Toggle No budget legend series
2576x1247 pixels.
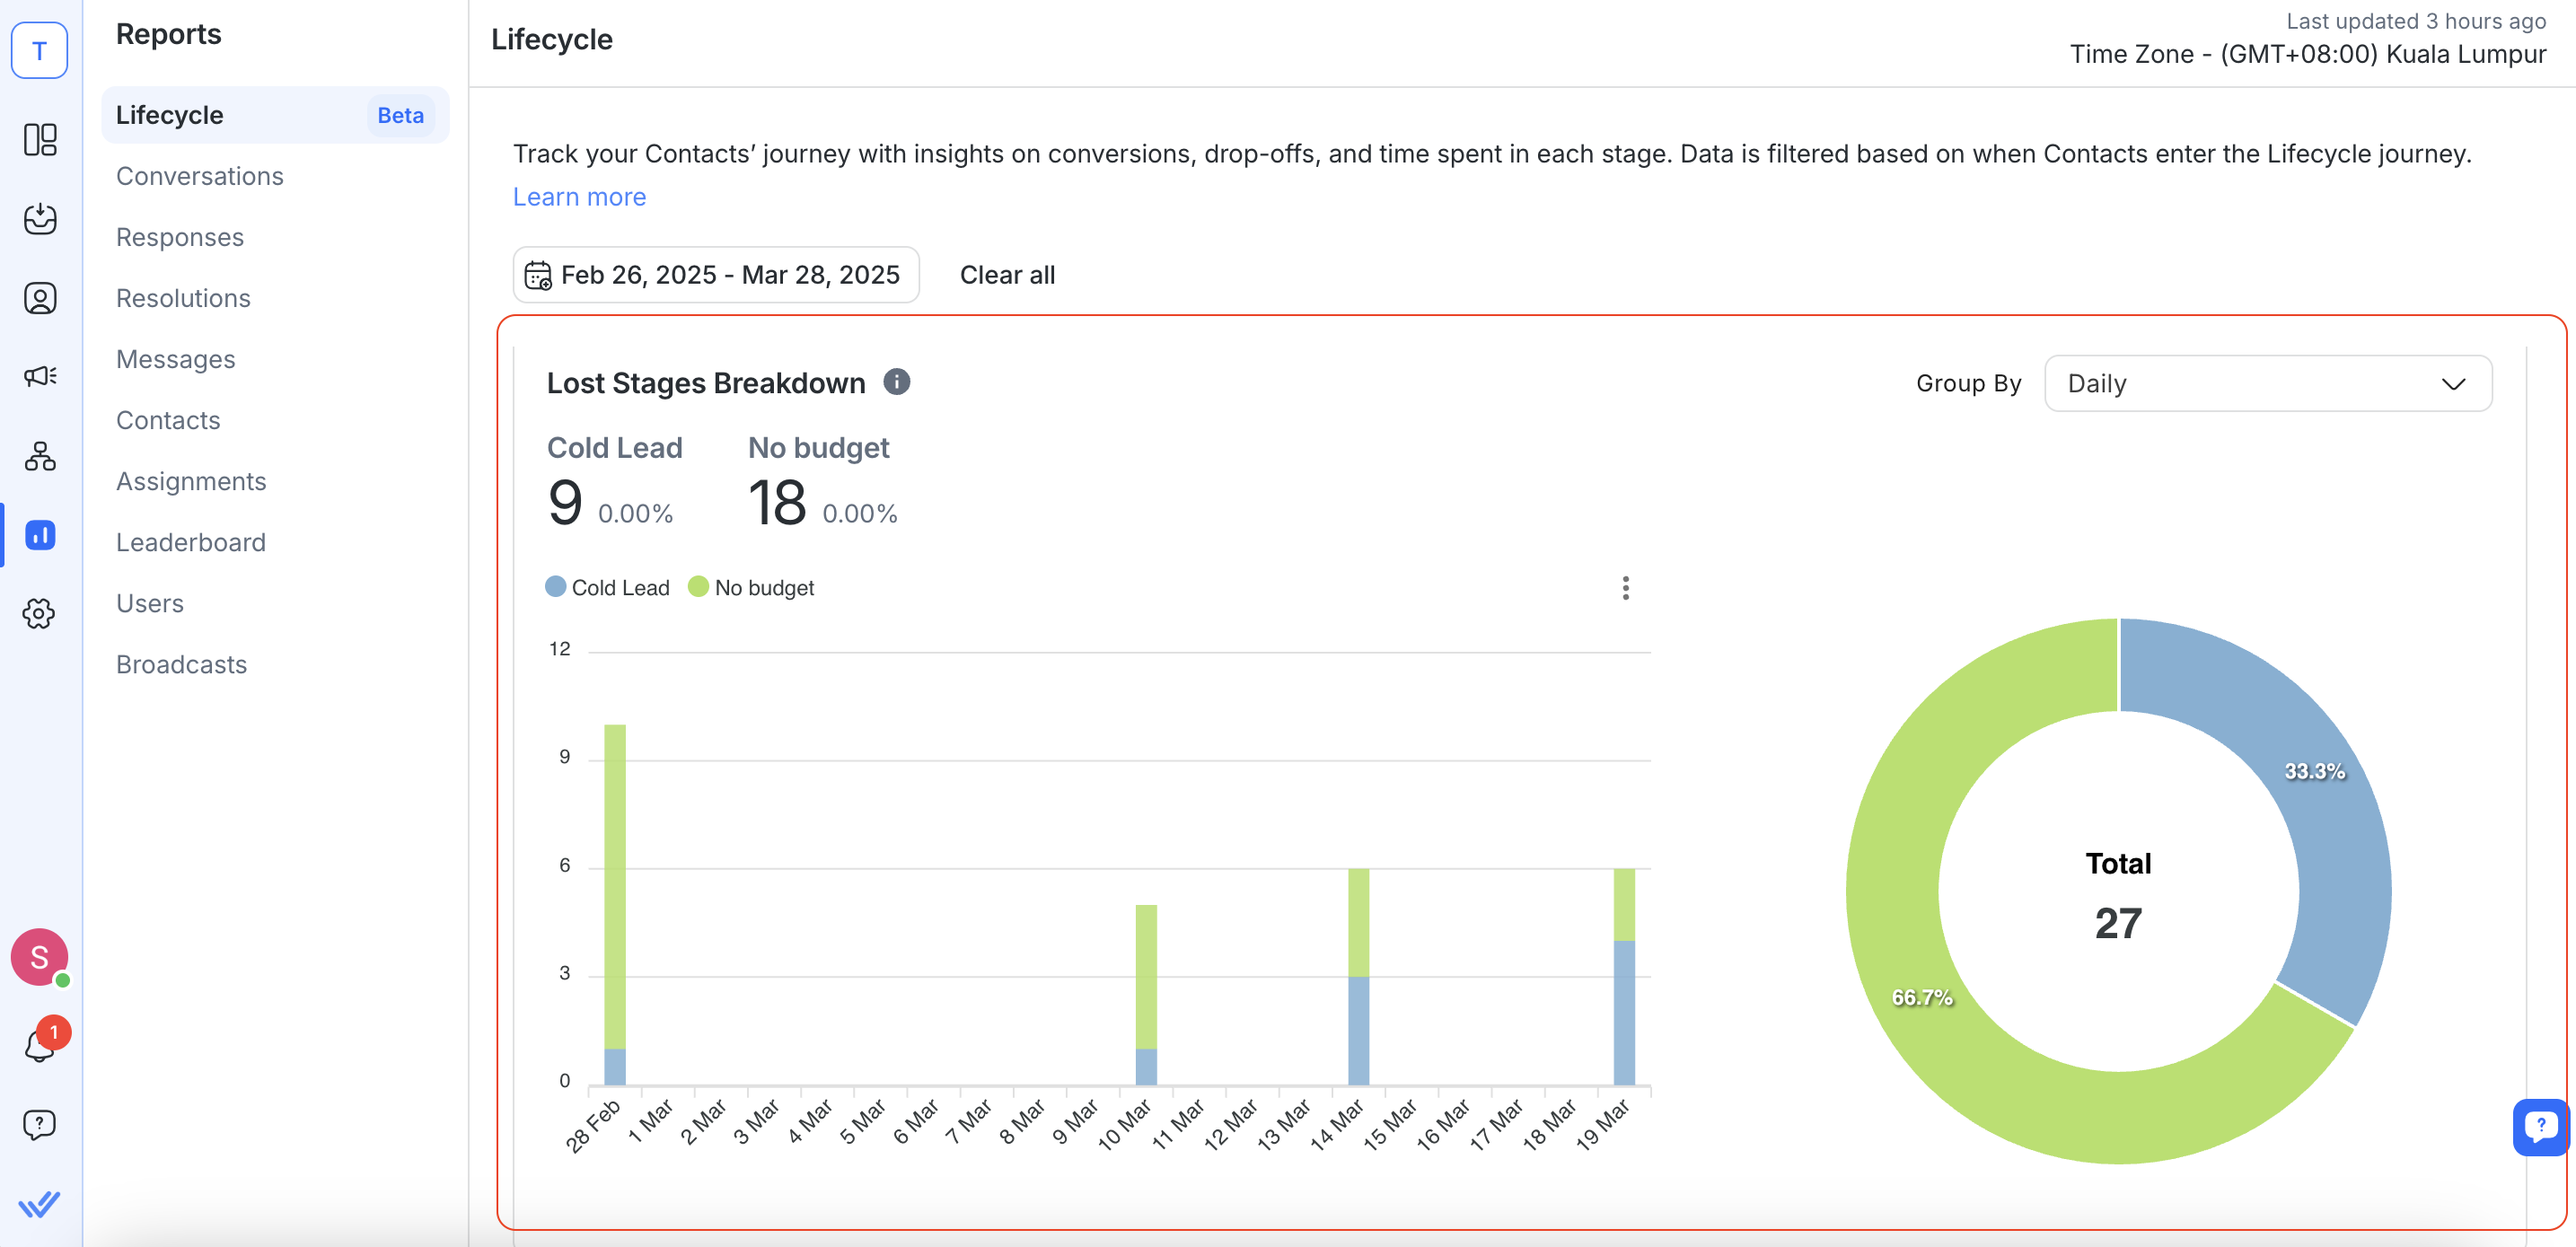pos(752,587)
